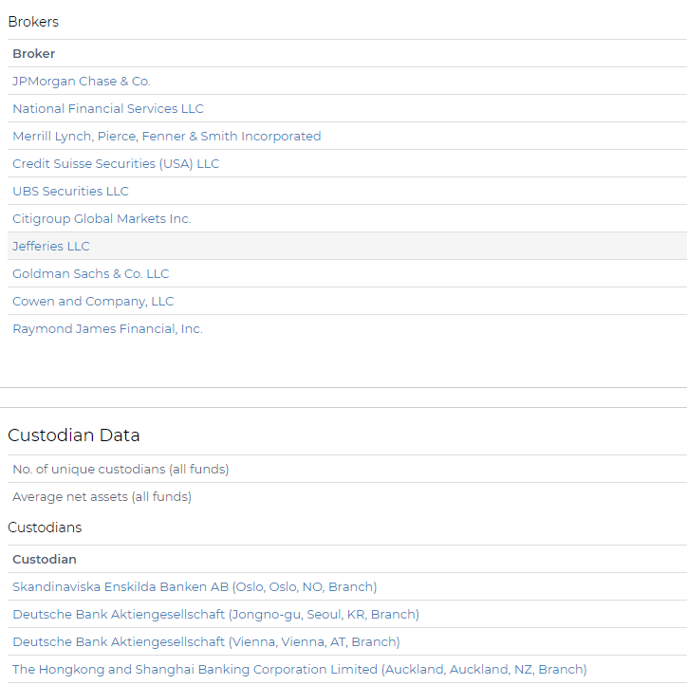The width and height of the screenshot is (687, 685).
Task: Open Citigroup Global Markets Inc. link
Action: pos(102,219)
